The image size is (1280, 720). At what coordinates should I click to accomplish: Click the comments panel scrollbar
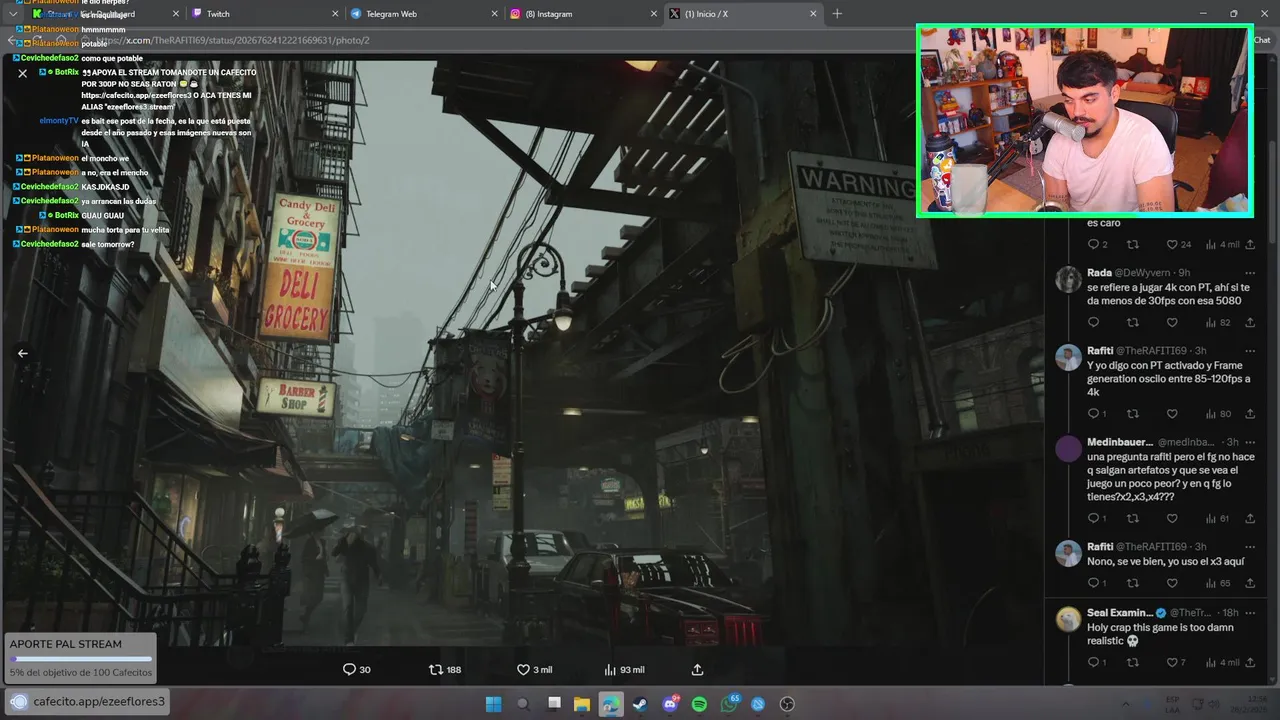click(x=1274, y=190)
